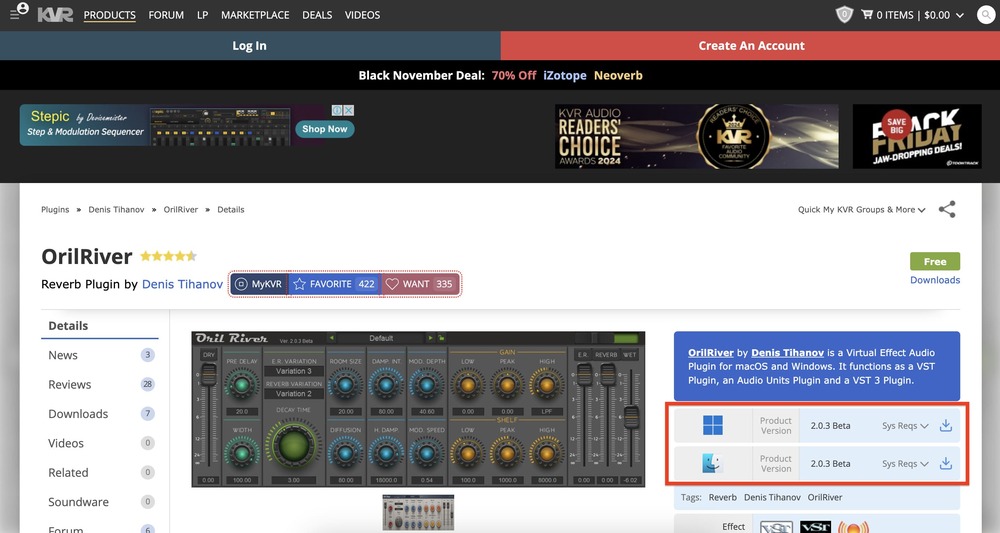1000x533 pixels.
Task: Click the OrilRiver star rating
Action: (x=168, y=256)
